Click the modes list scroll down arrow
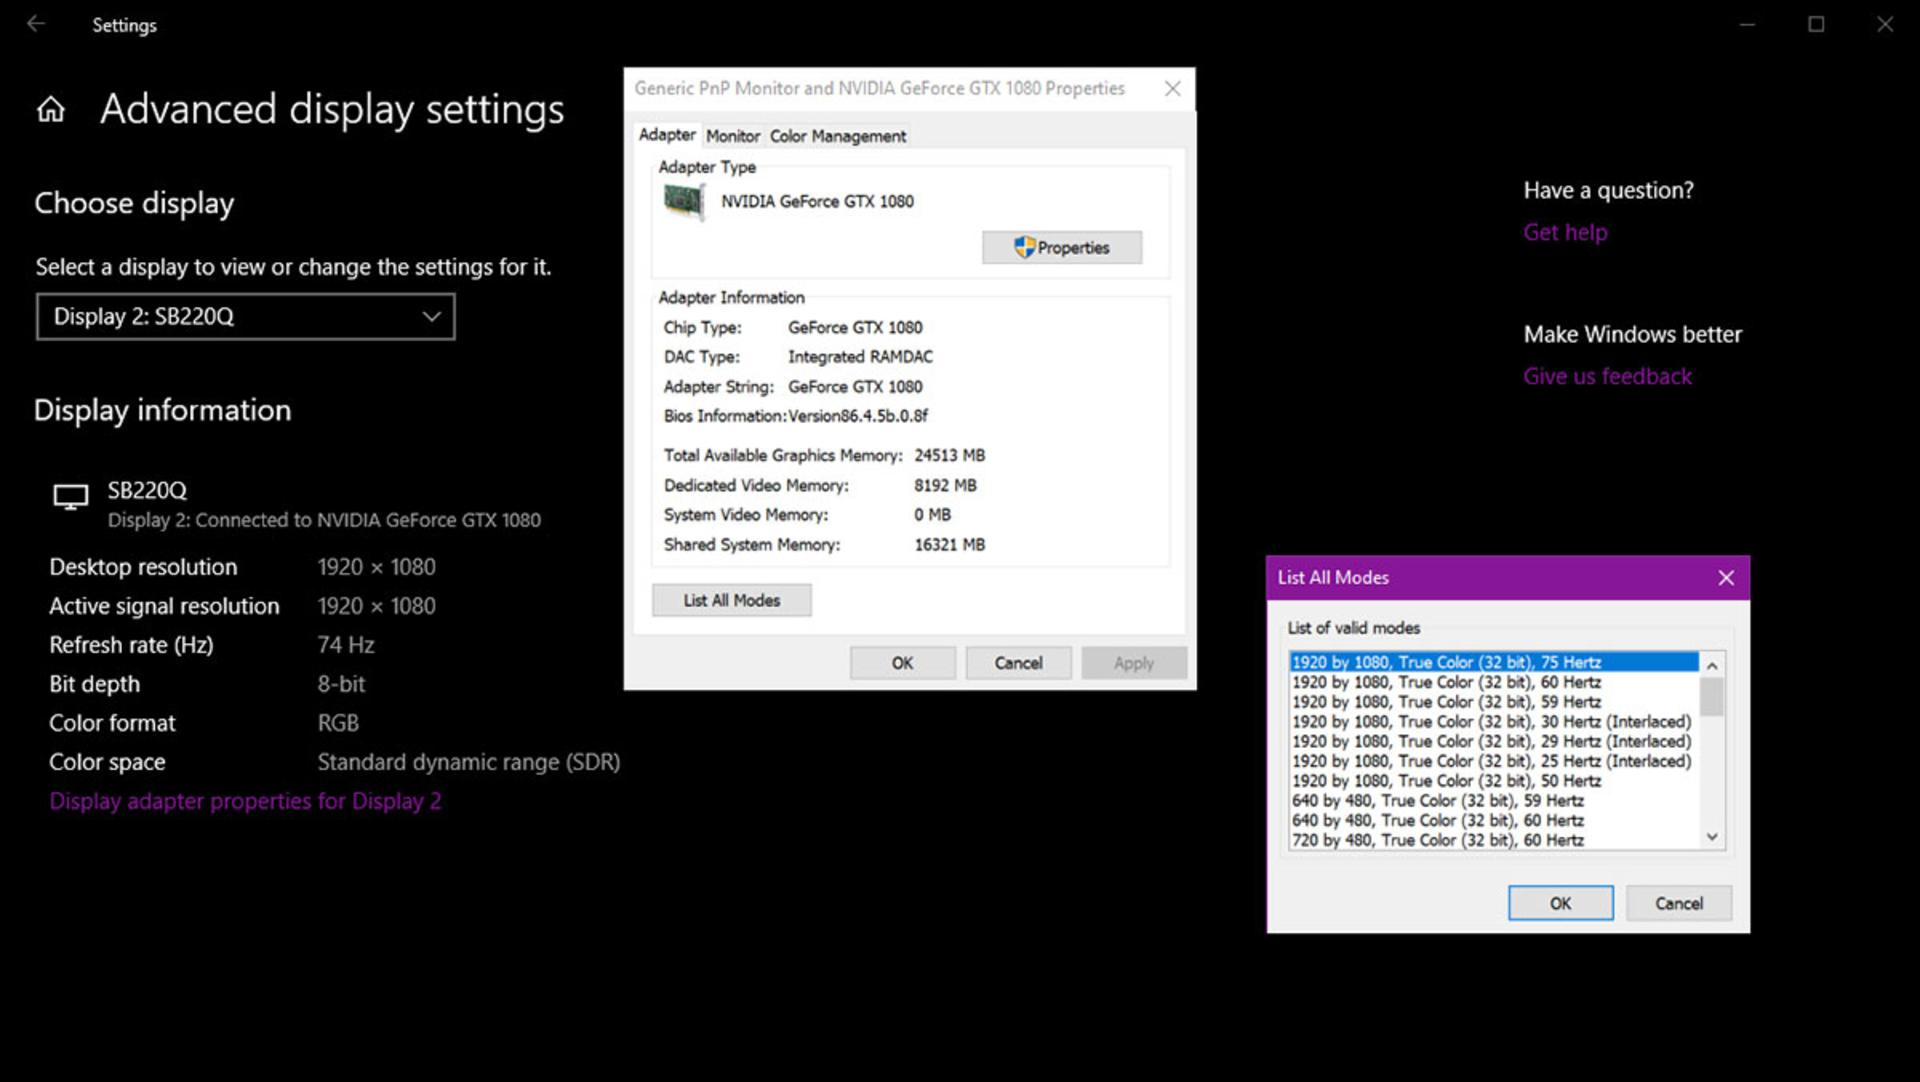1920x1082 pixels. (x=1712, y=837)
